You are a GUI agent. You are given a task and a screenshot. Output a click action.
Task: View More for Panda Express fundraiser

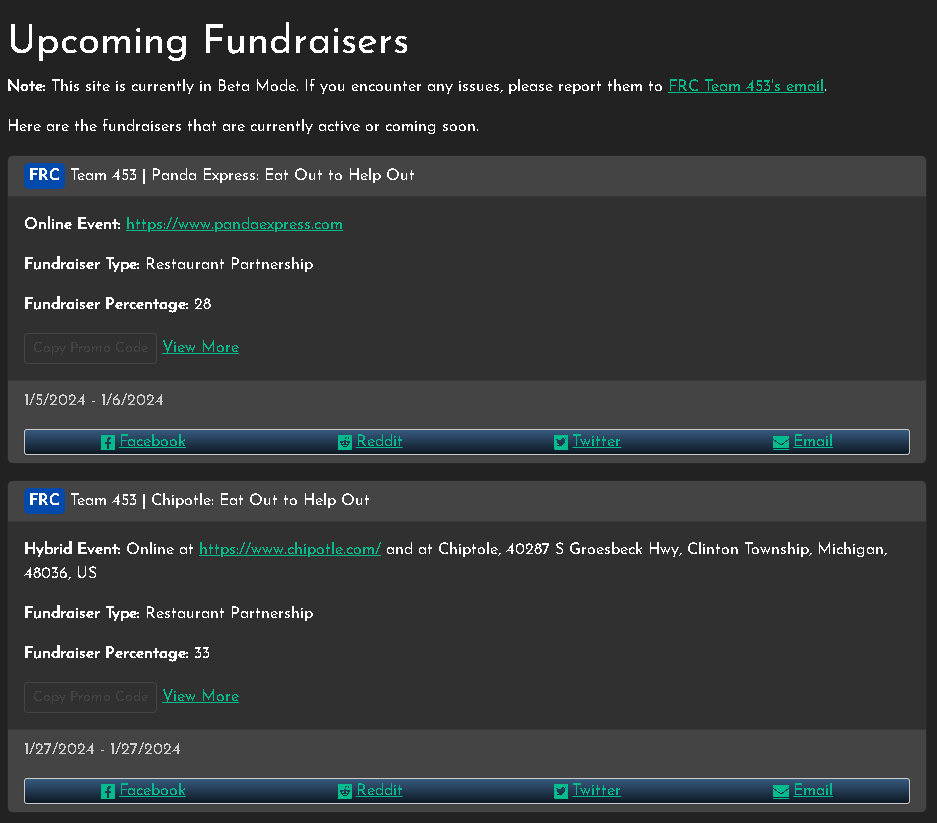coord(201,347)
